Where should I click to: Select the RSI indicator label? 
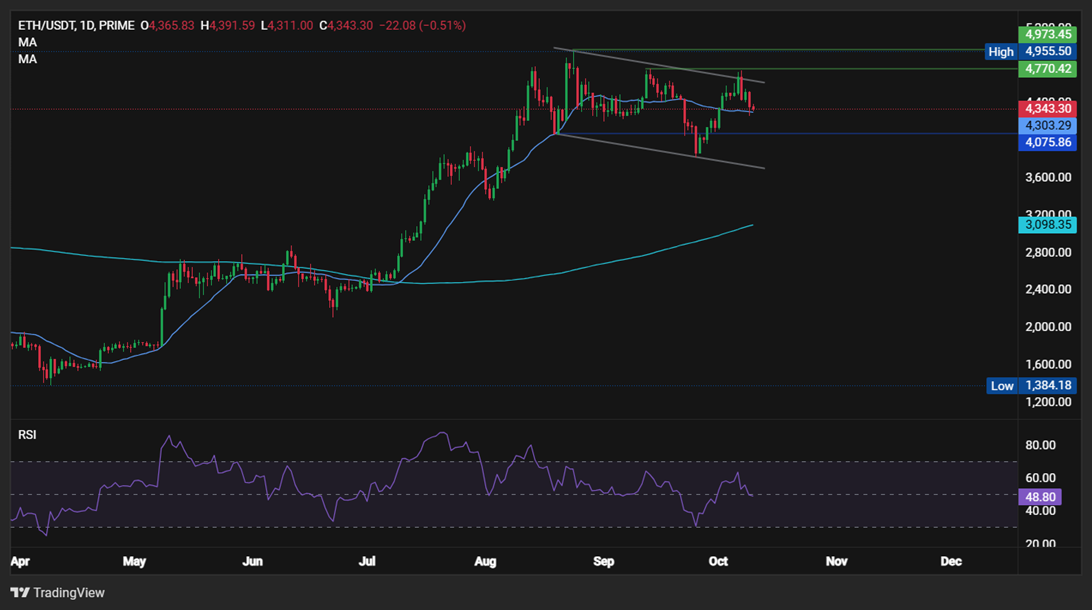point(29,436)
